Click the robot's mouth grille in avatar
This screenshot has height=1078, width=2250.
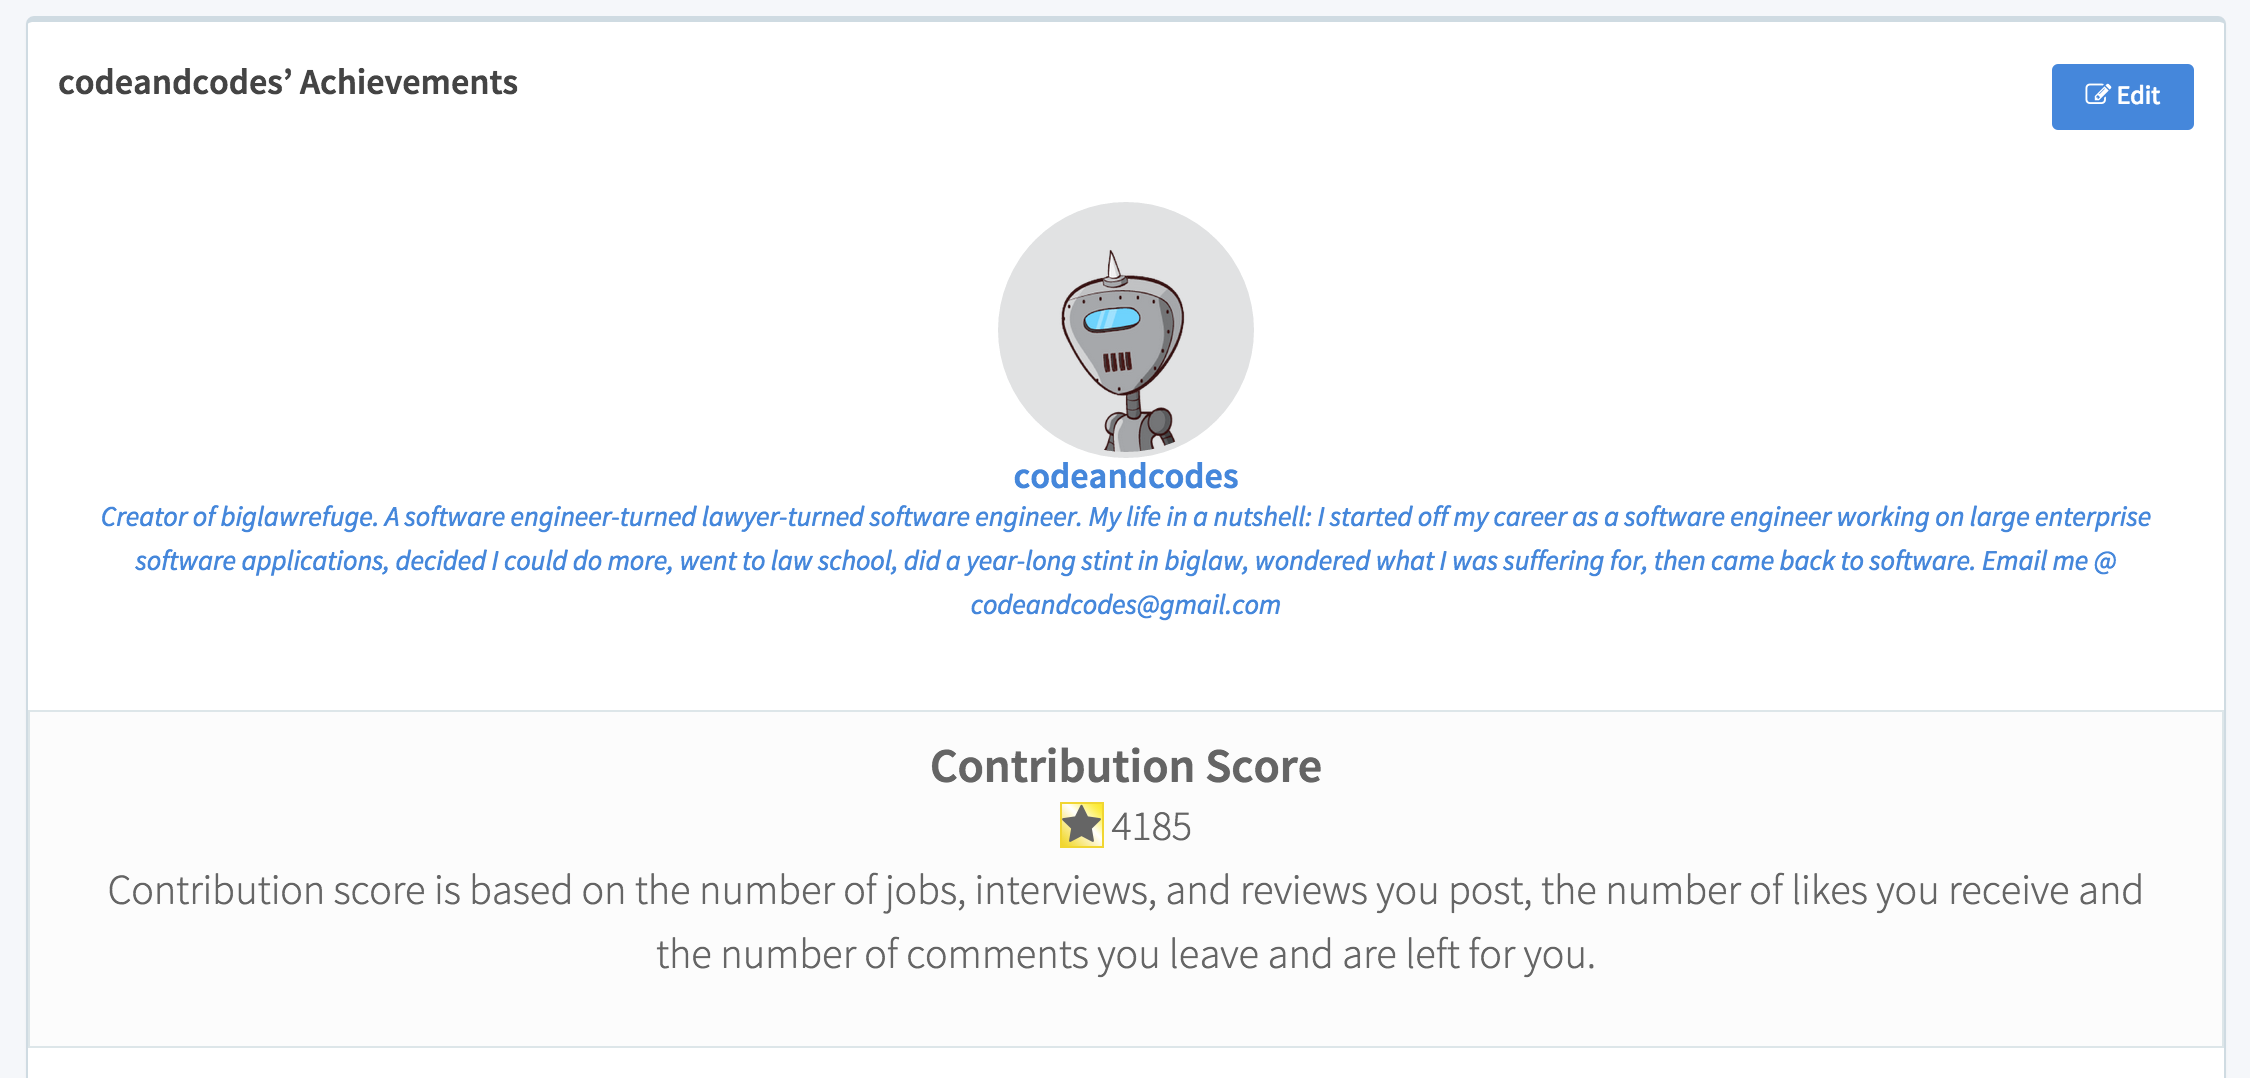coord(1117,362)
